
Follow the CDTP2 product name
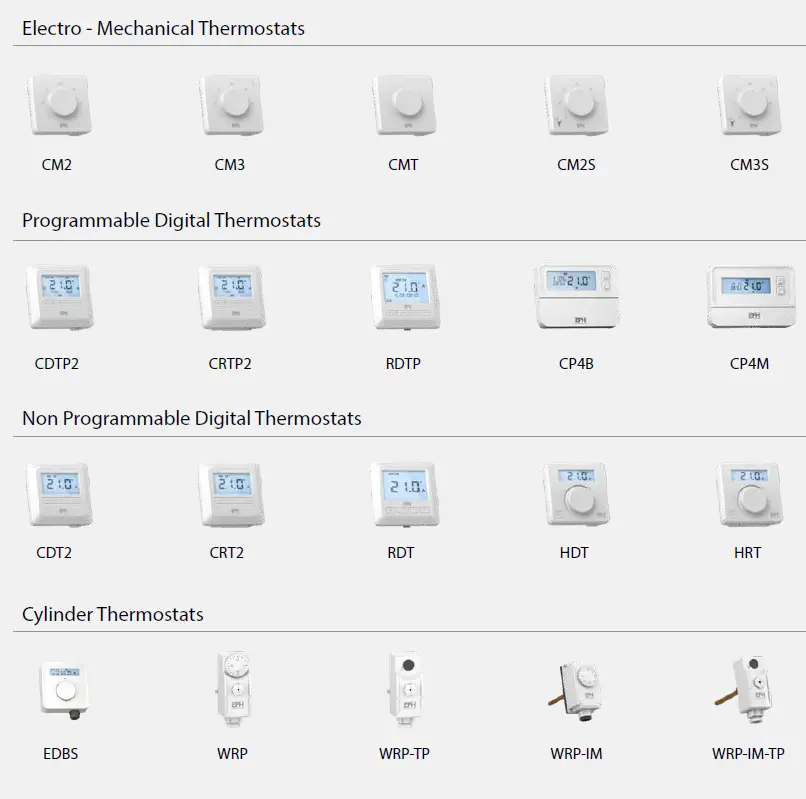[x=57, y=364]
